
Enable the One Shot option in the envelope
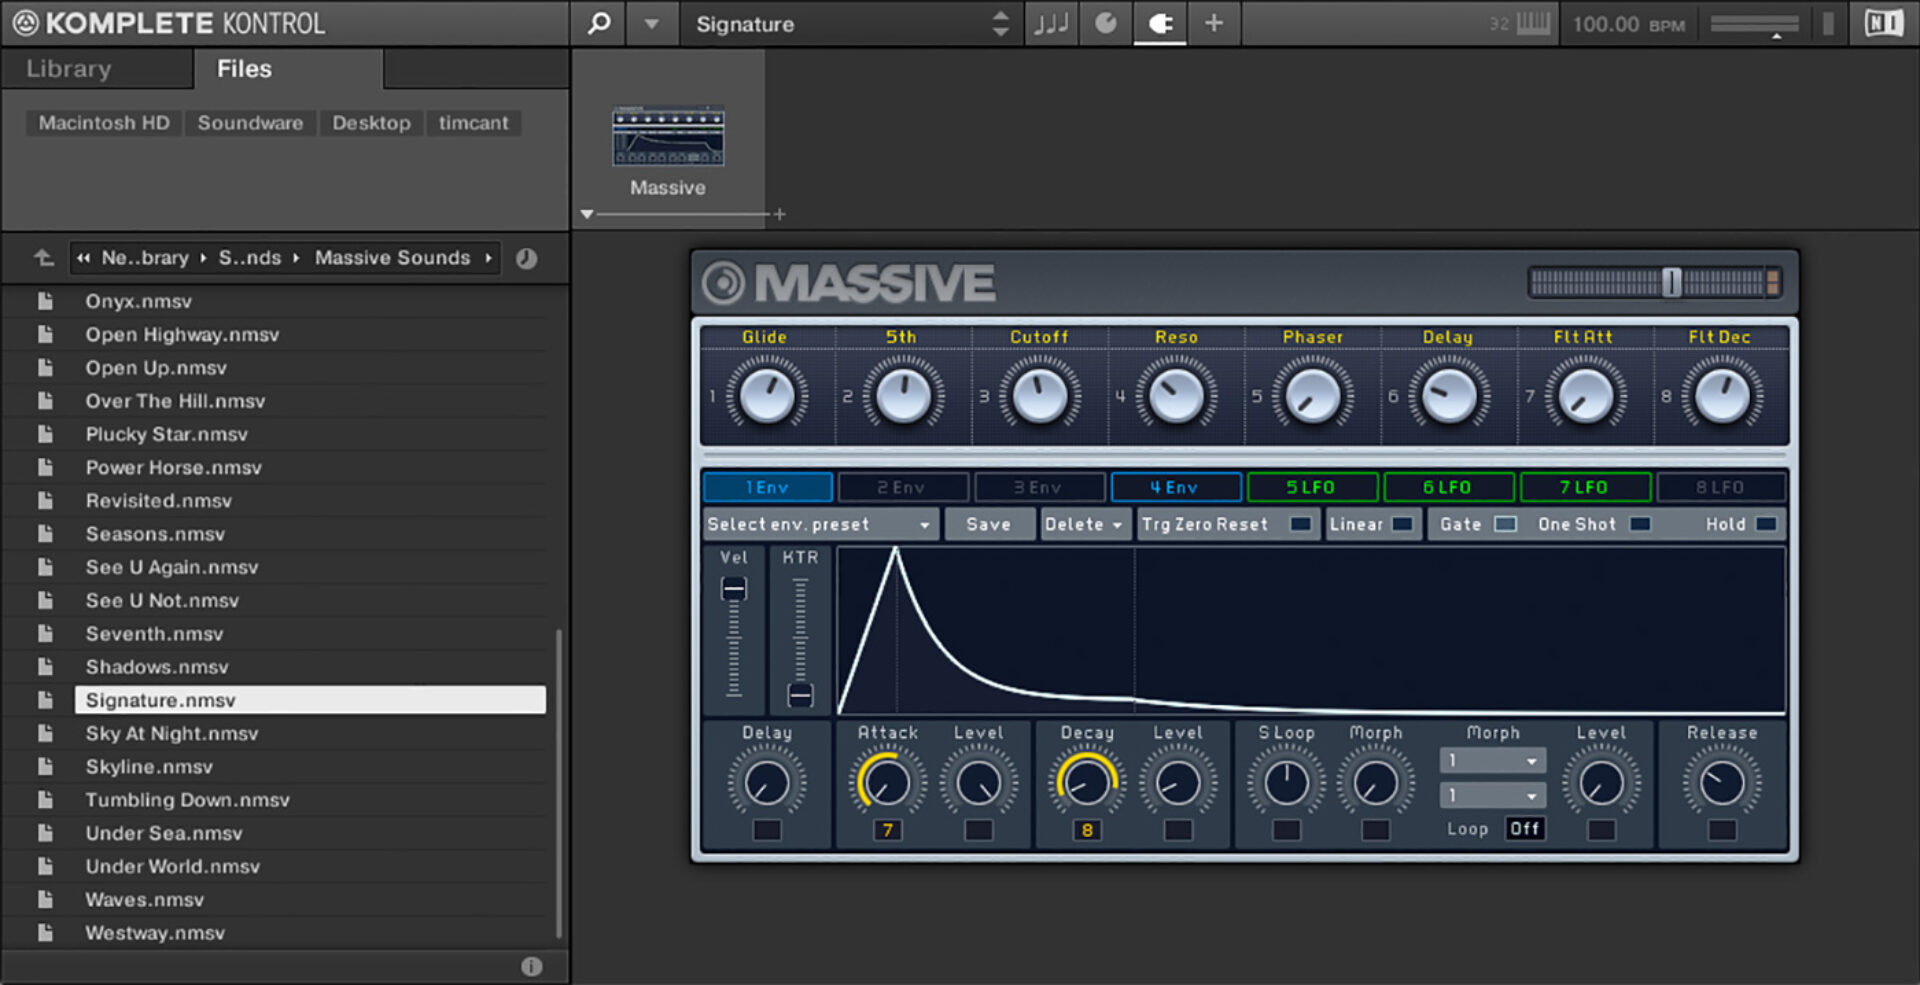coord(1638,524)
